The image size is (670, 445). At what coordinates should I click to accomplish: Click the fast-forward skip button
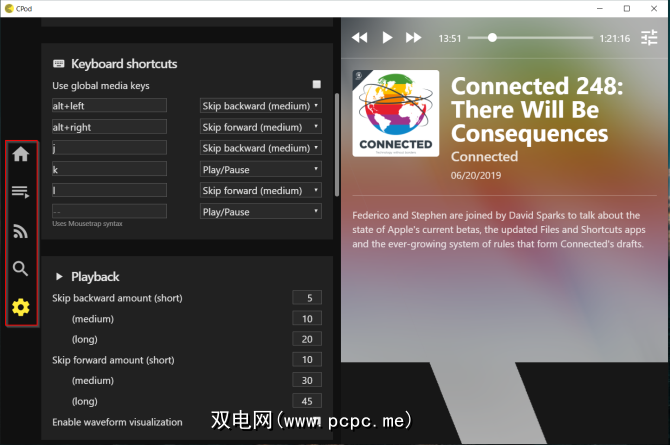[x=413, y=38]
